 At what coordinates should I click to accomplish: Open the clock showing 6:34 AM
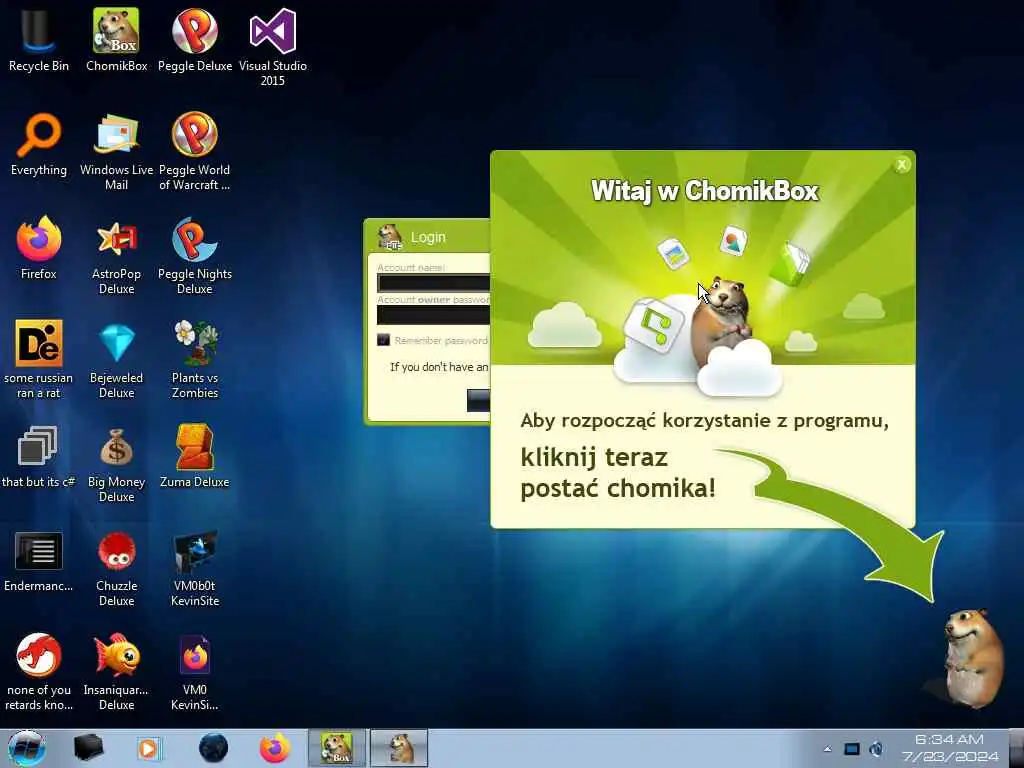pos(950,748)
